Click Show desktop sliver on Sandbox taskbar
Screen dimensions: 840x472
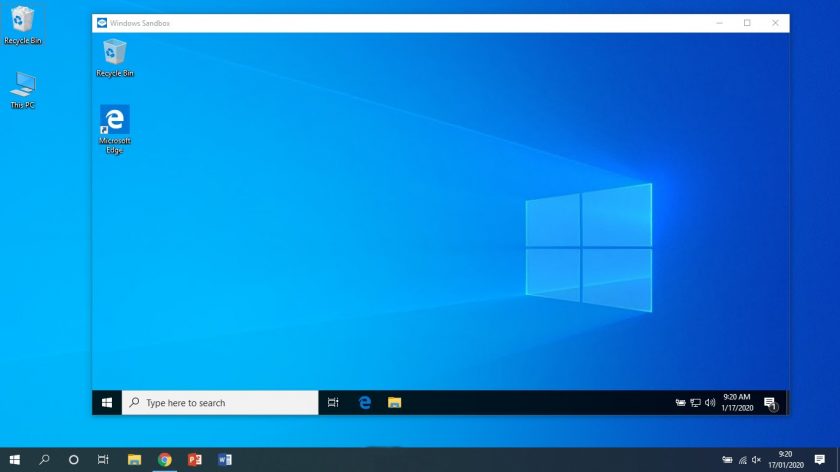(788, 402)
